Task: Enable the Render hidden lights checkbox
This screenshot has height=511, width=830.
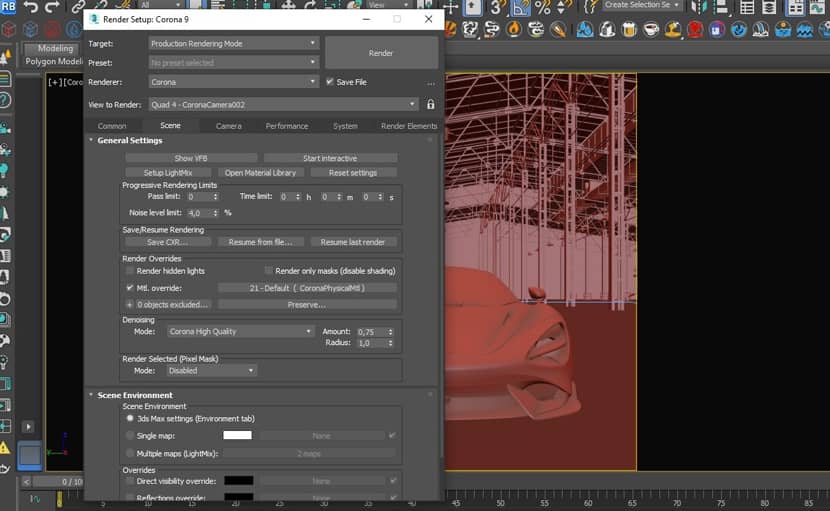Action: click(130, 271)
